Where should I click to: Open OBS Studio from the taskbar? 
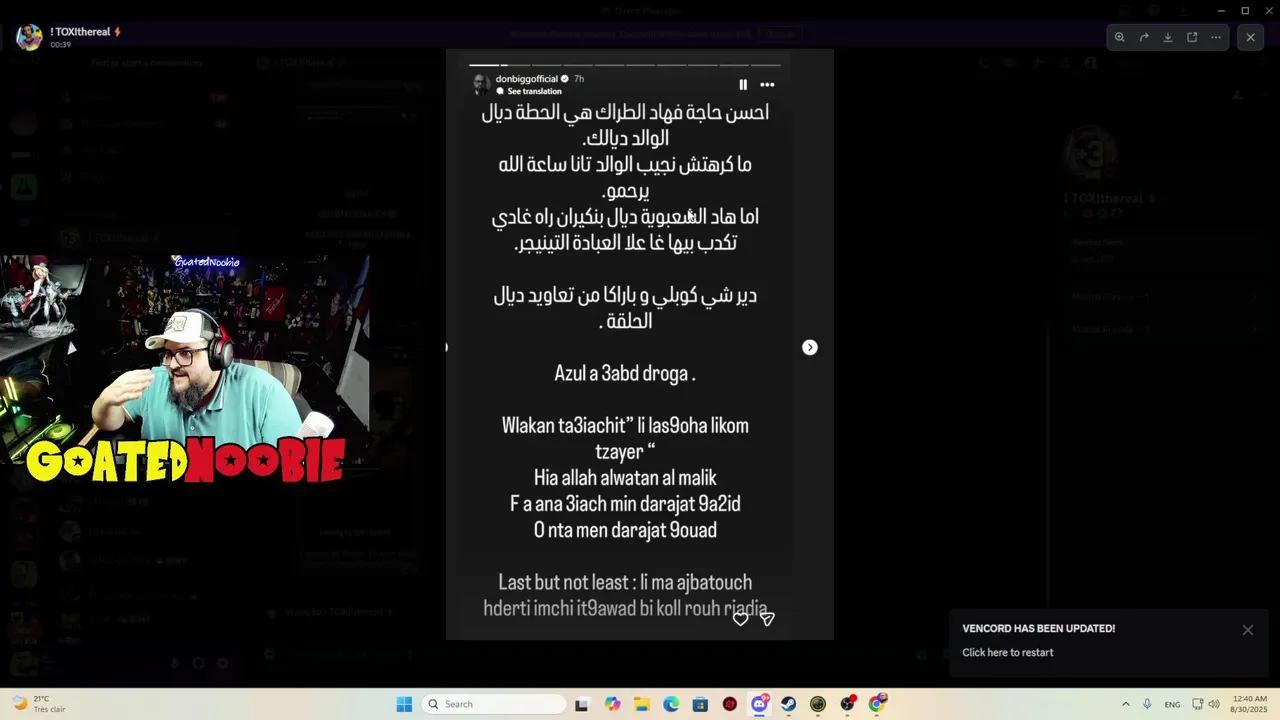tap(848, 704)
